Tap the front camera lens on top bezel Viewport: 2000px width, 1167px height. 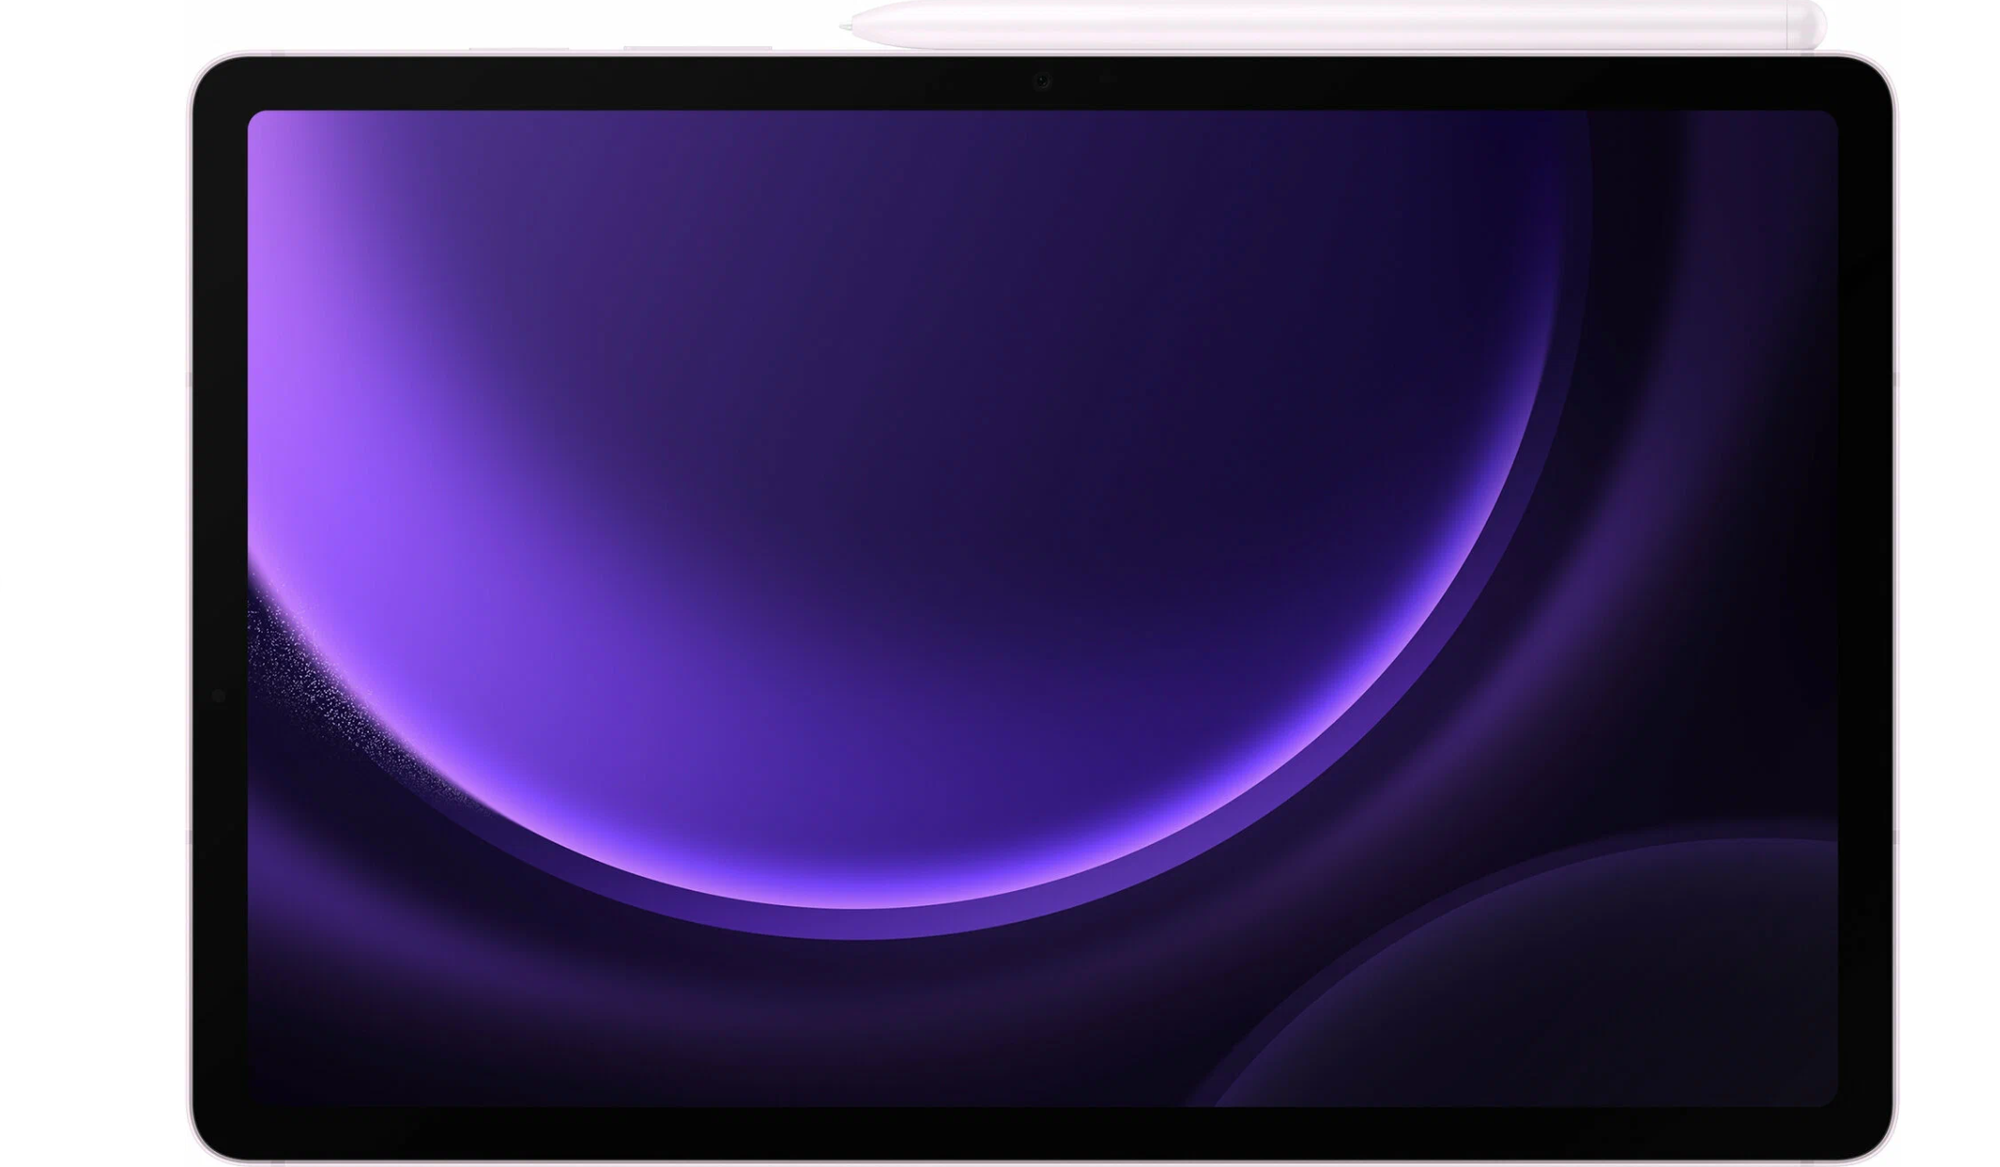pos(1041,81)
